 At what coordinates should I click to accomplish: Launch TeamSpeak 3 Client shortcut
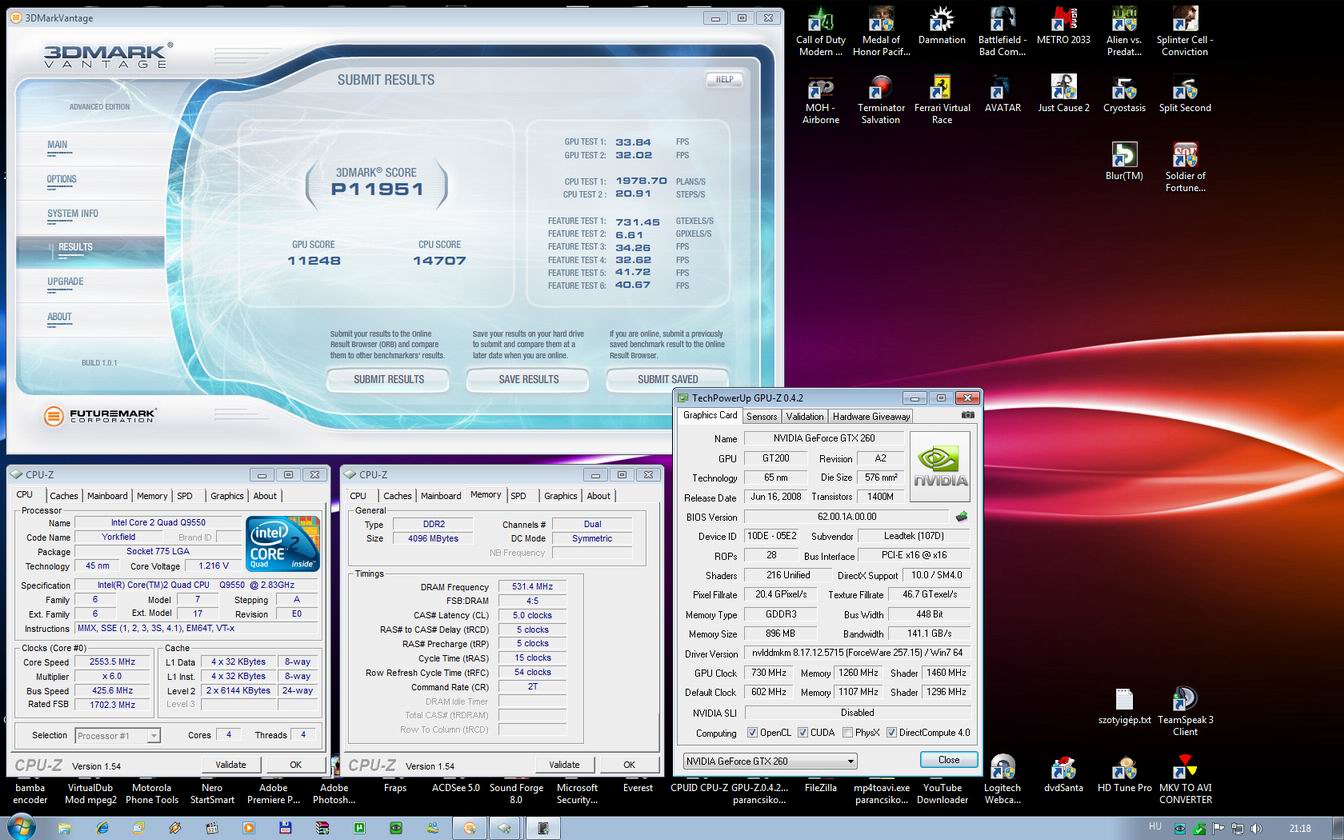point(1185,711)
